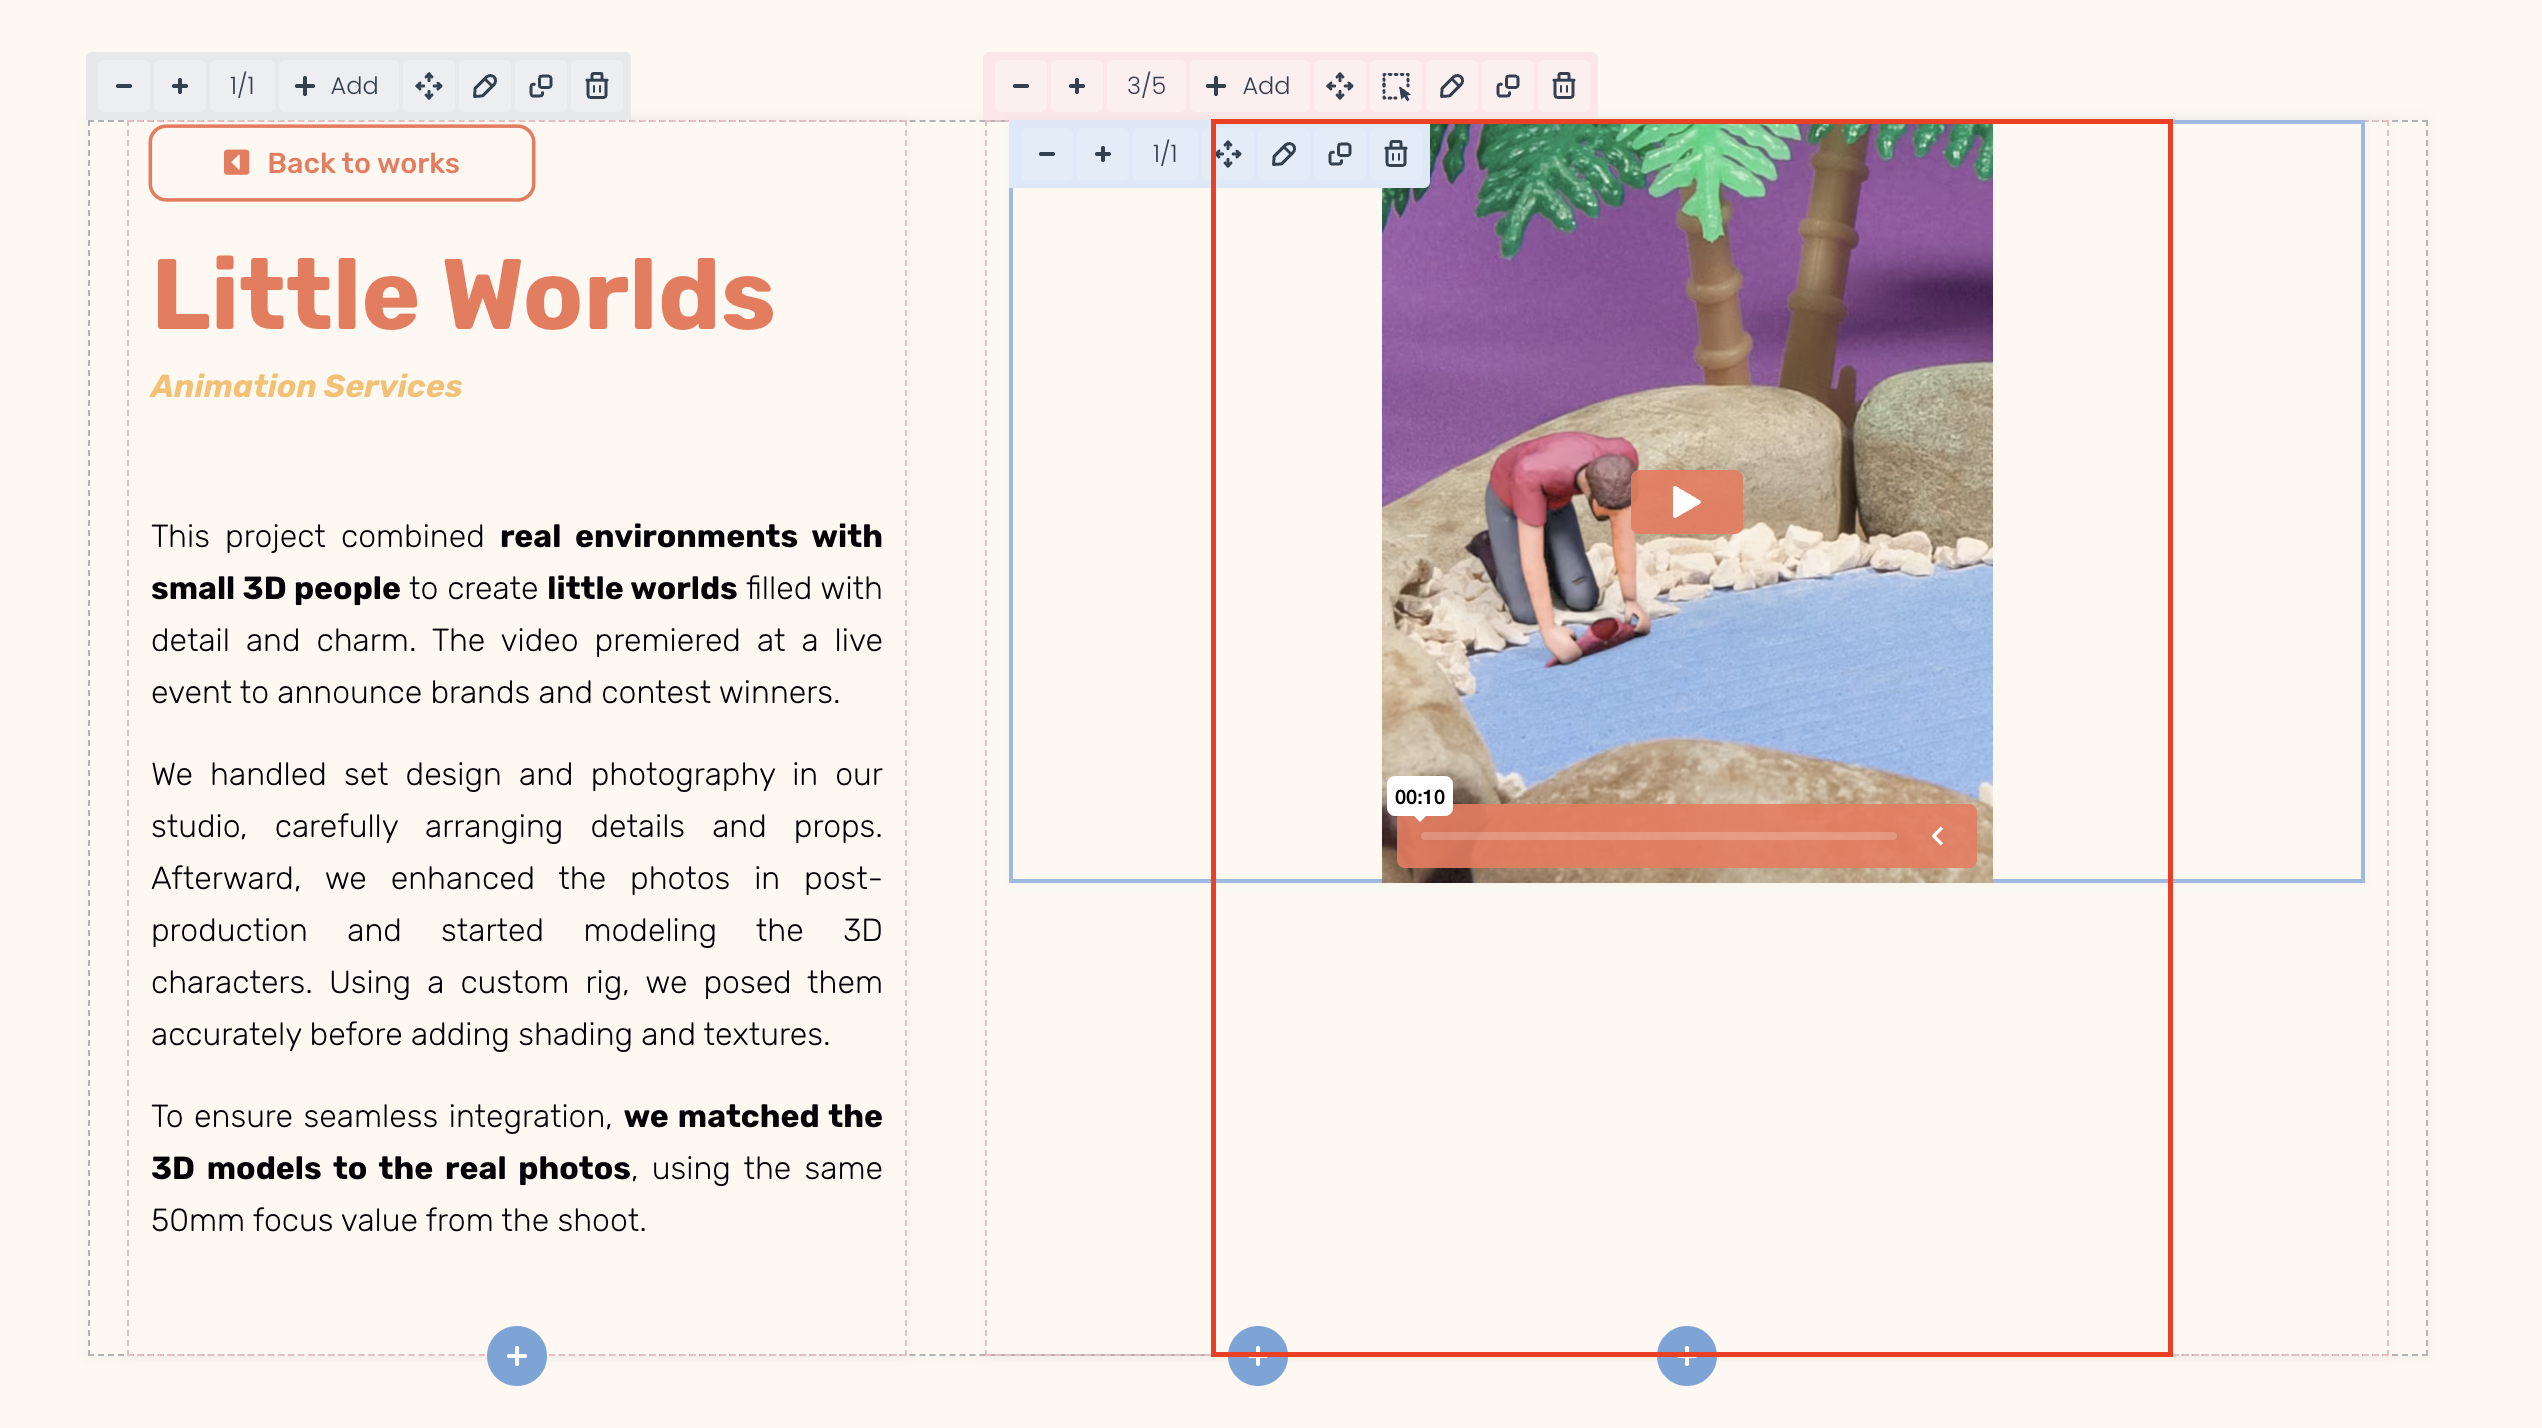Click minus icon in left column toolbar
The width and height of the screenshot is (2542, 1428).
(x=124, y=86)
